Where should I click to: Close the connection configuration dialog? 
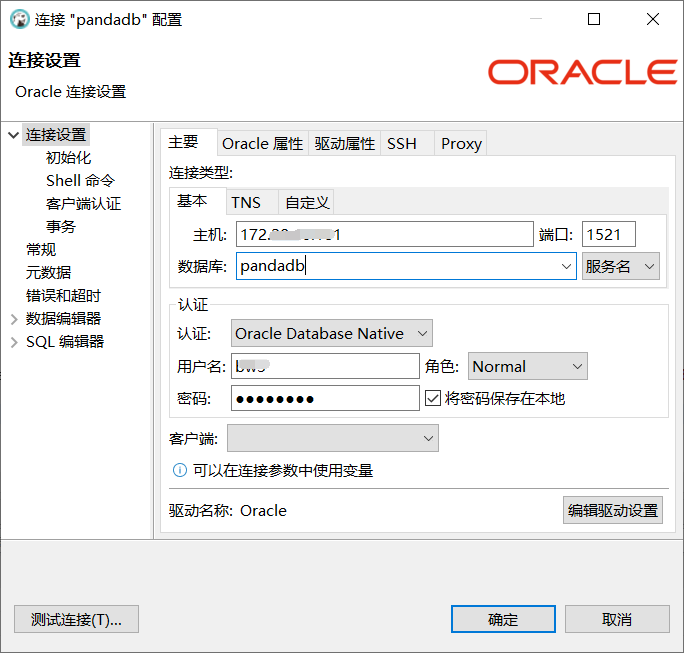[x=653, y=19]
